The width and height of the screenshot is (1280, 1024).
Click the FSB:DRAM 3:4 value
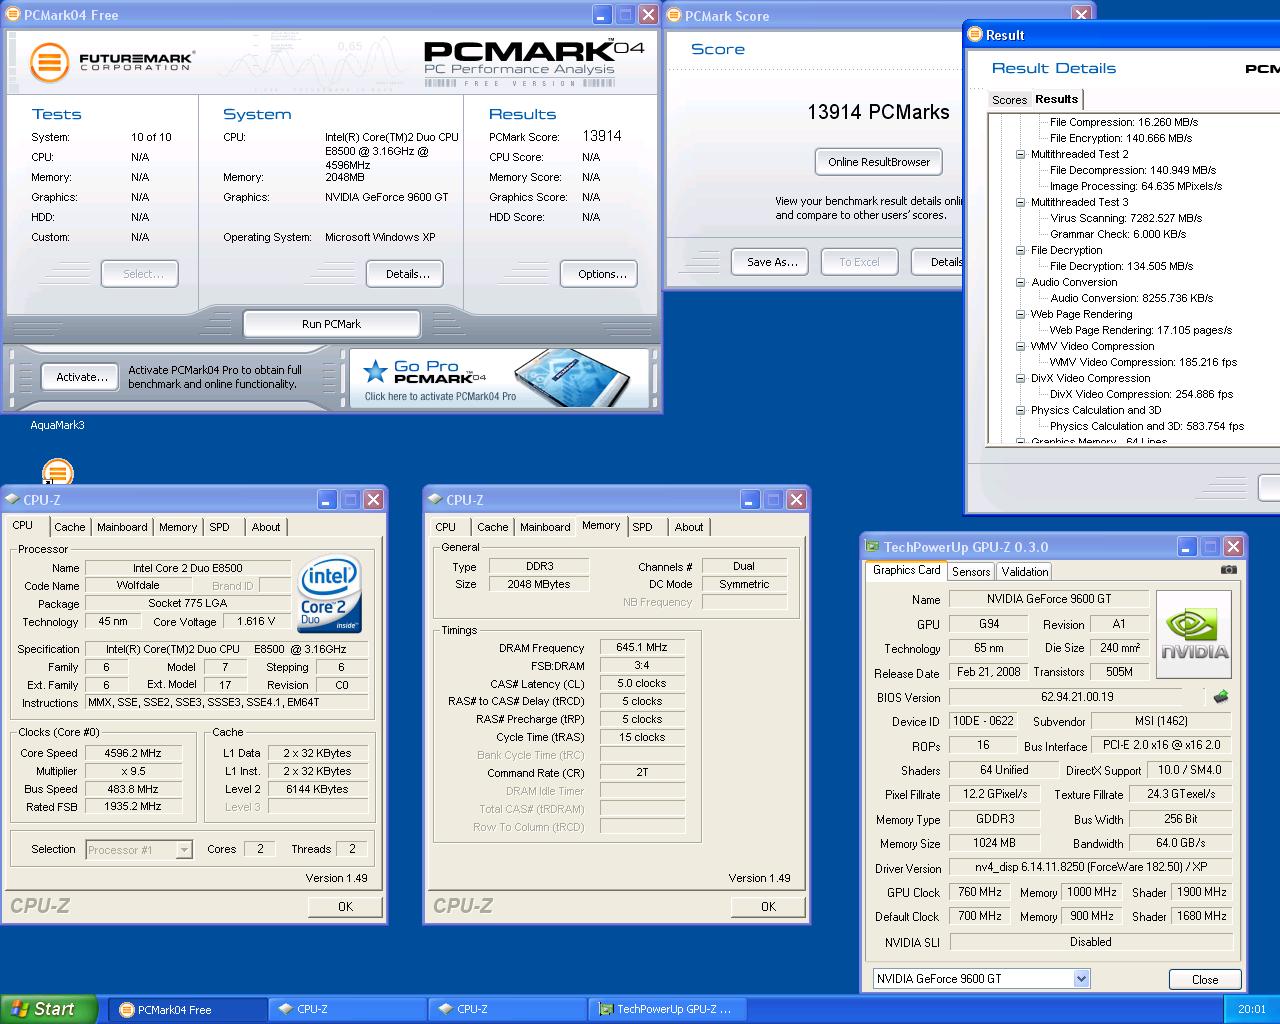coord(642,665)
